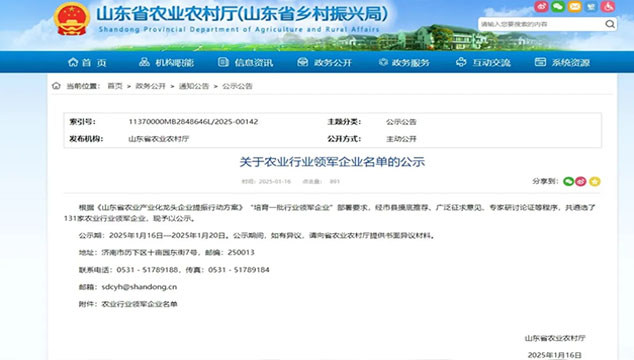Image resolution: width=634 pixels, height=360 pixels.
Task: Open the 系统资源 navigation menu
Action: 562,62
